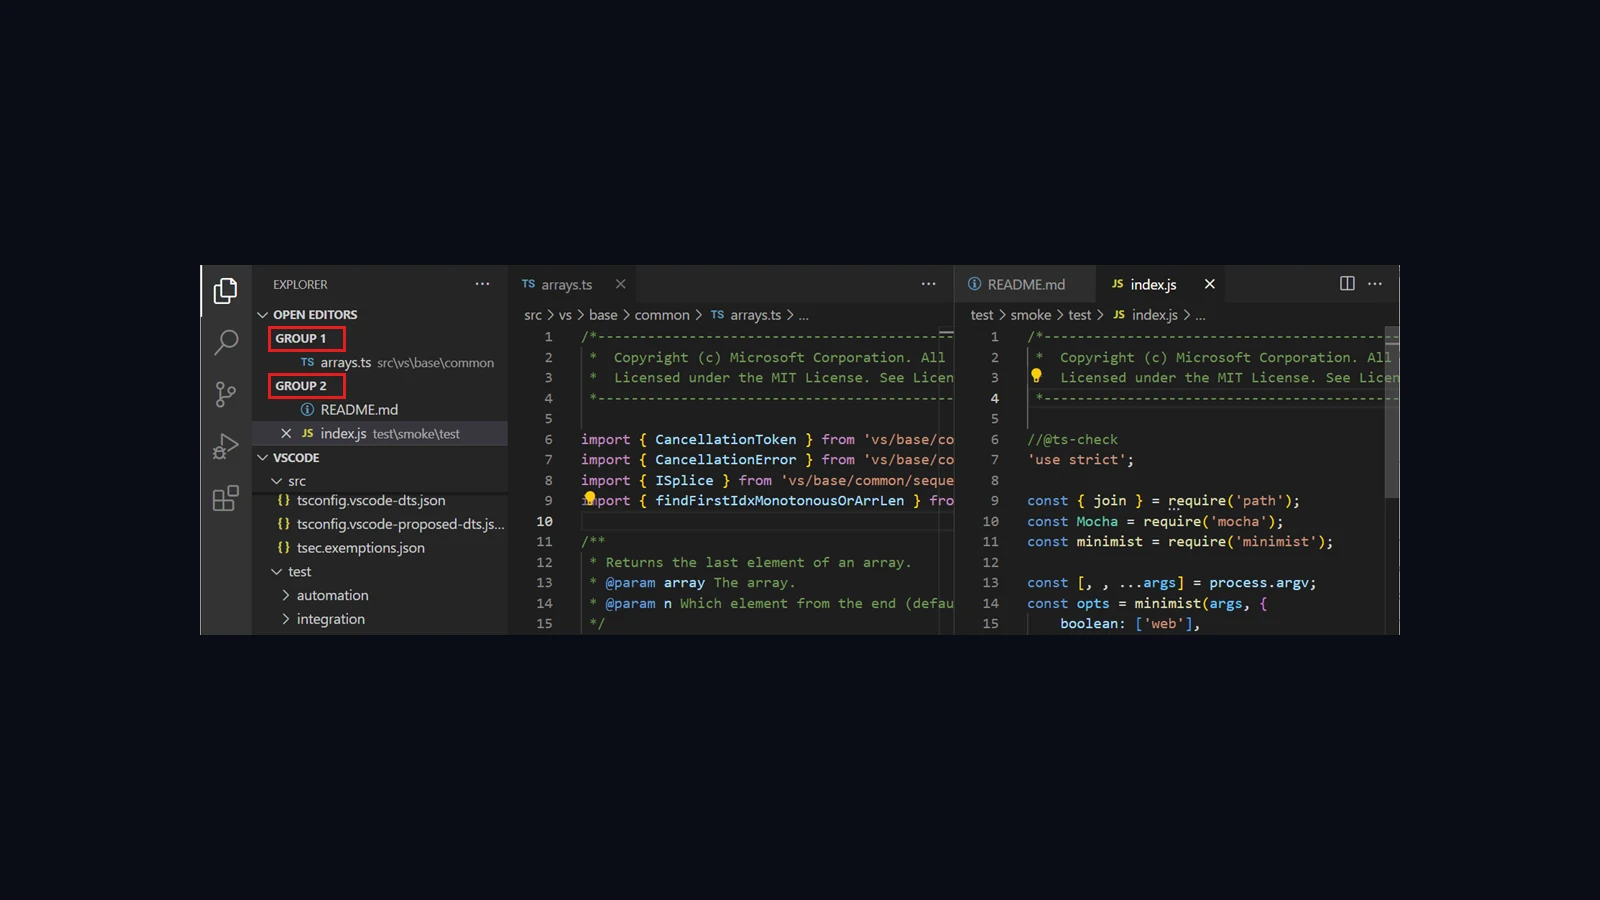Open the Source Control view
Screen dimensions: 1600x900
(226, 394)
